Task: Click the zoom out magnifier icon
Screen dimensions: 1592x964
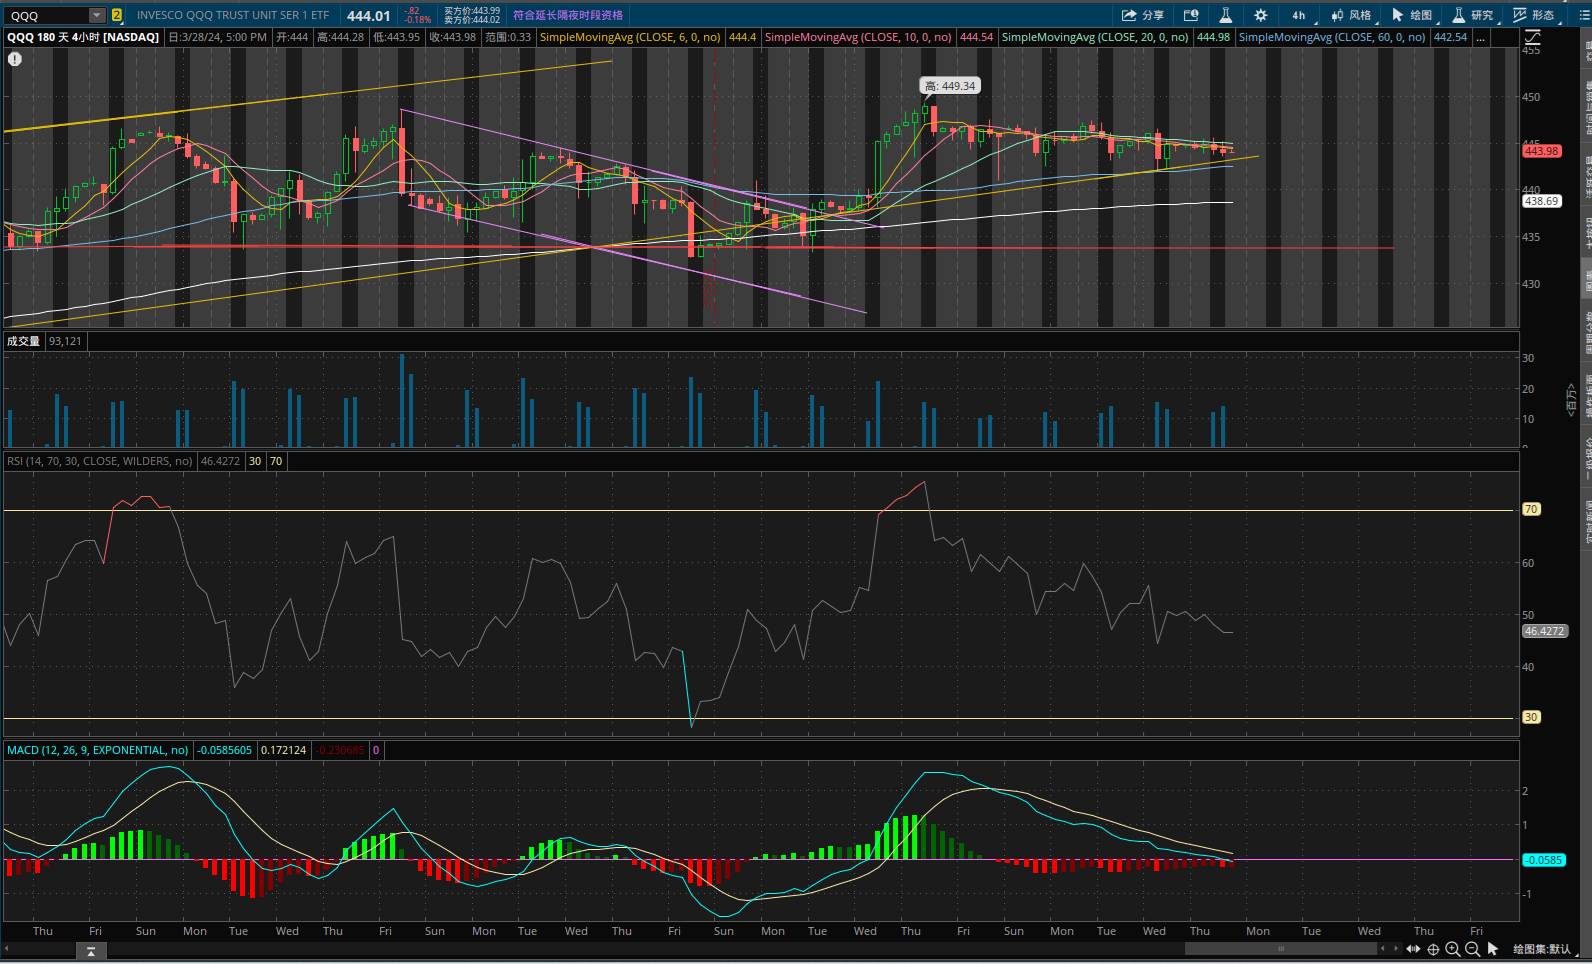Action: 1472,949
